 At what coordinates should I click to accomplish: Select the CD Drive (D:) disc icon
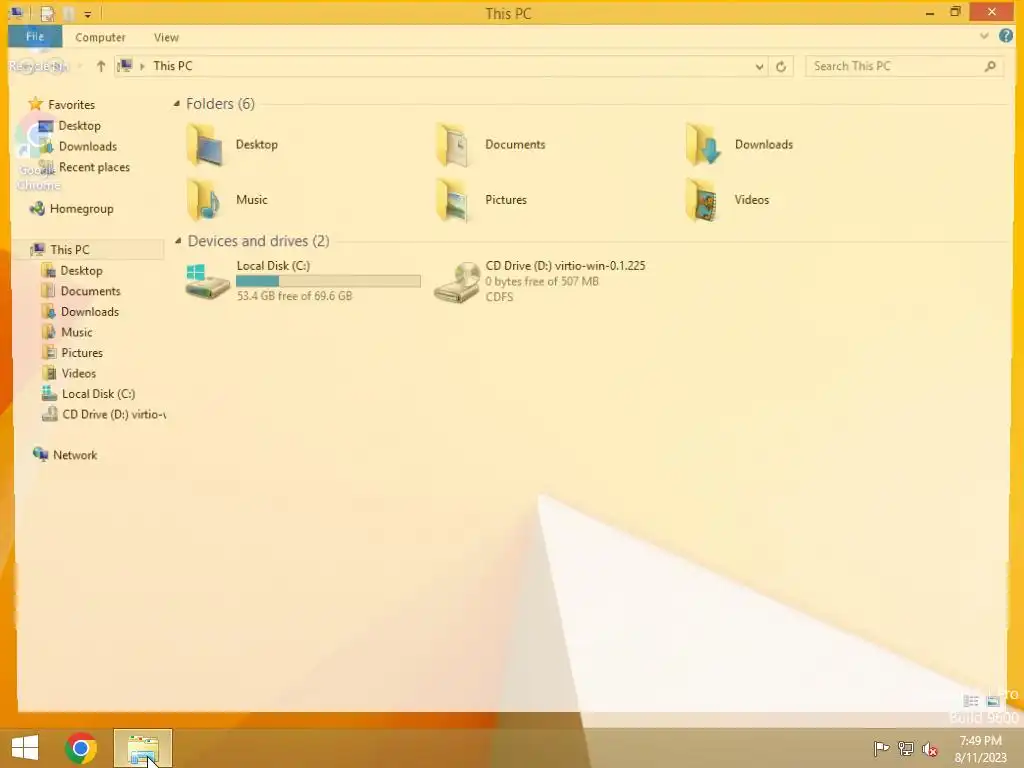click(x=457, y=282)
